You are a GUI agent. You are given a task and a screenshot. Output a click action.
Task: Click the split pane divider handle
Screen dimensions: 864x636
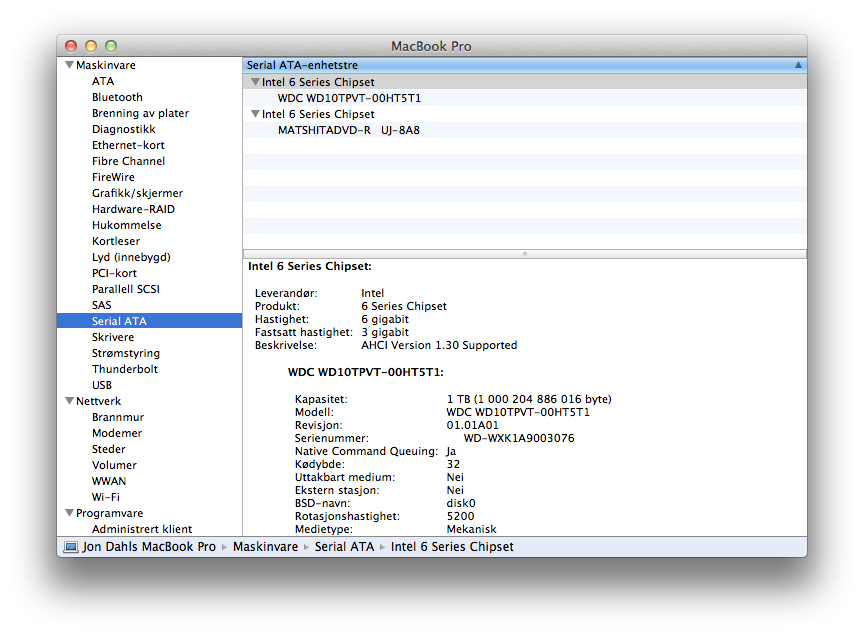click(x=525, y=254)
